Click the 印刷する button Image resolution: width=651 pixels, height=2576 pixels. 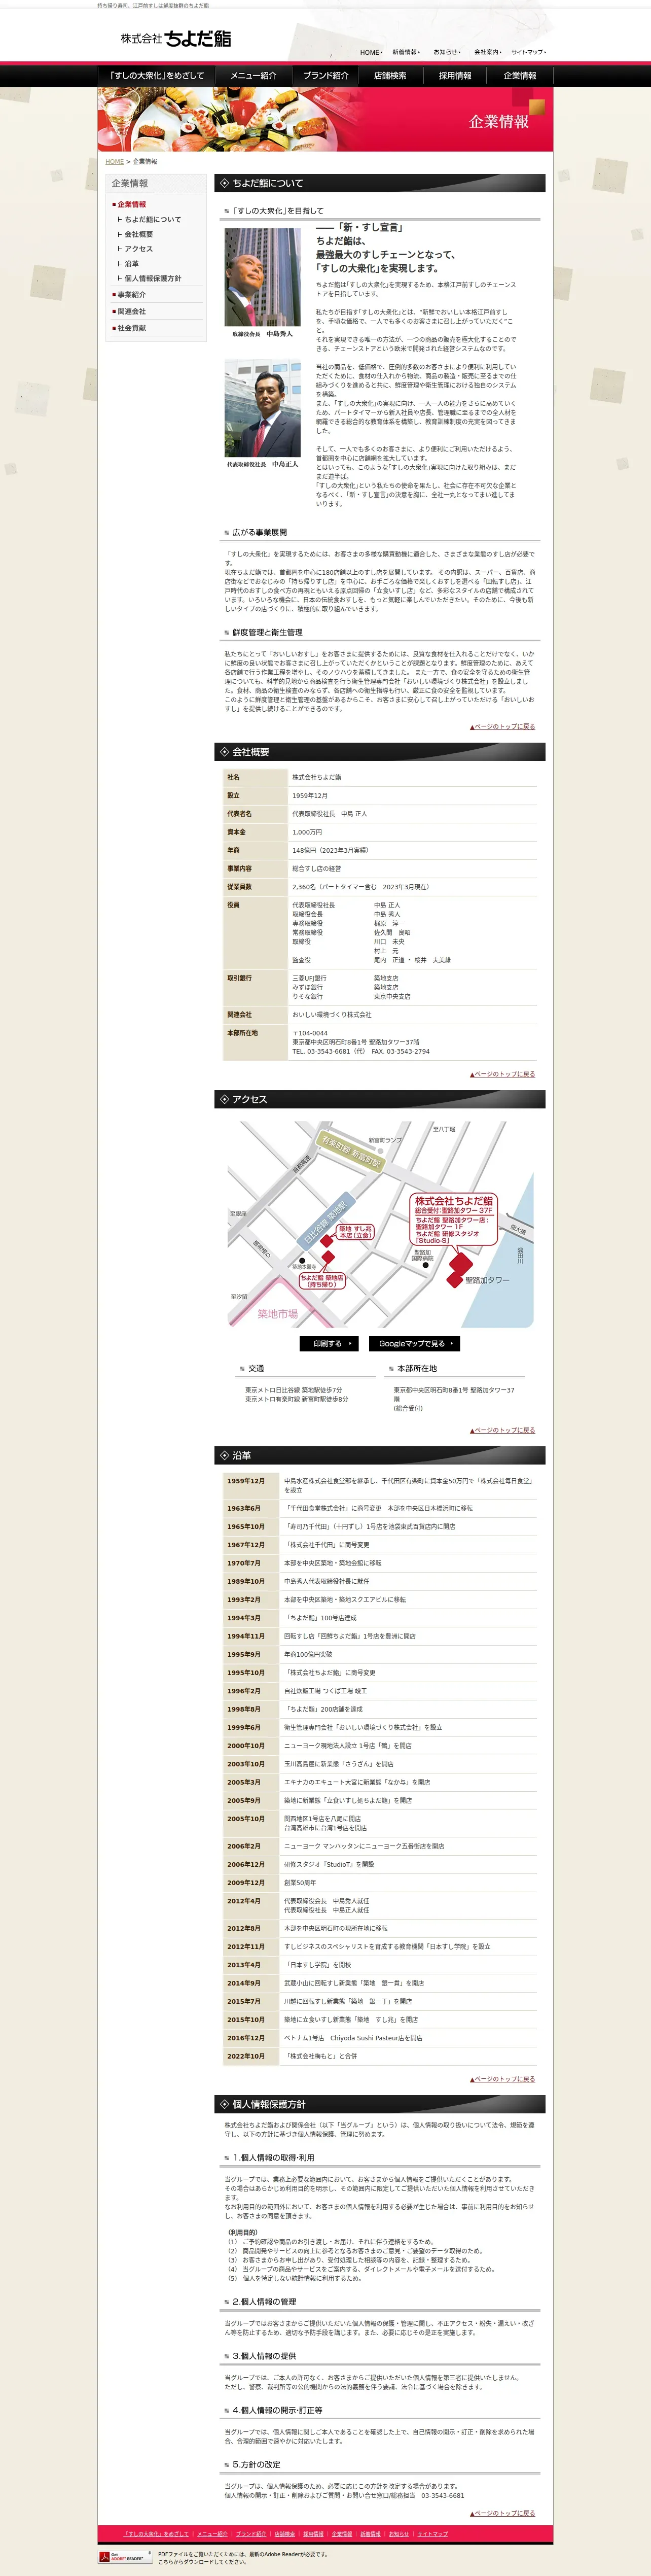pyautogui.click(x=329, y=1343)
